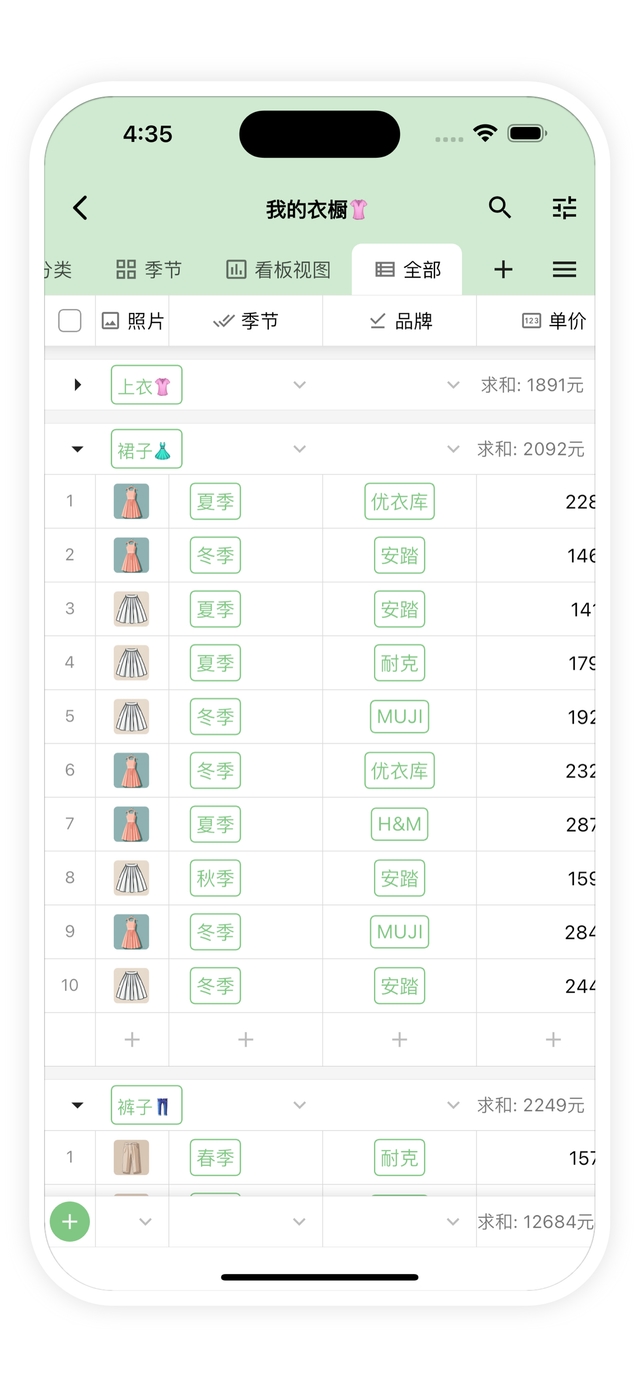Tap the 秋季 season tag in row 8
Image resolution: width=640 pixels, height=1387 pixels.
tap(215, 879)
